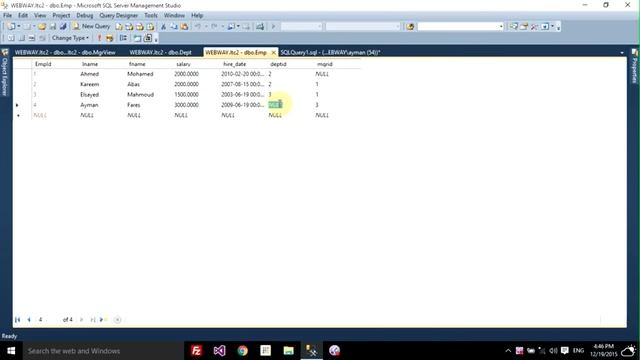Expand the Properties side panel
This screenshot has height=360, width=640.
point(635,67)
